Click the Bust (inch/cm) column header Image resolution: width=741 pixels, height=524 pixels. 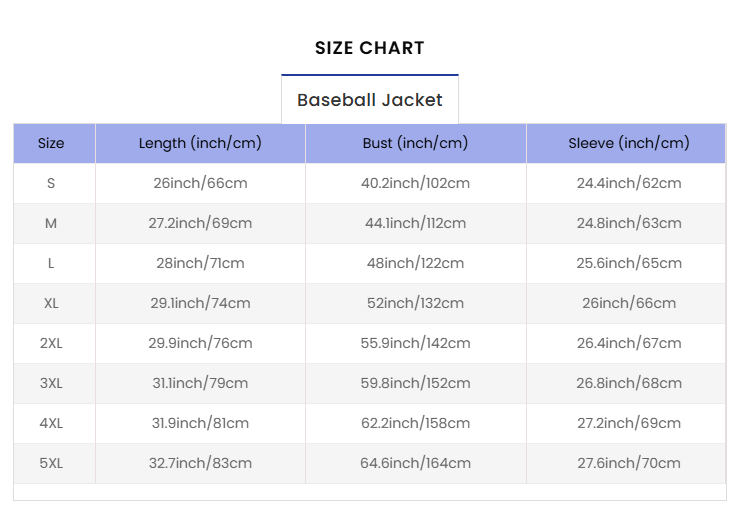415,143
